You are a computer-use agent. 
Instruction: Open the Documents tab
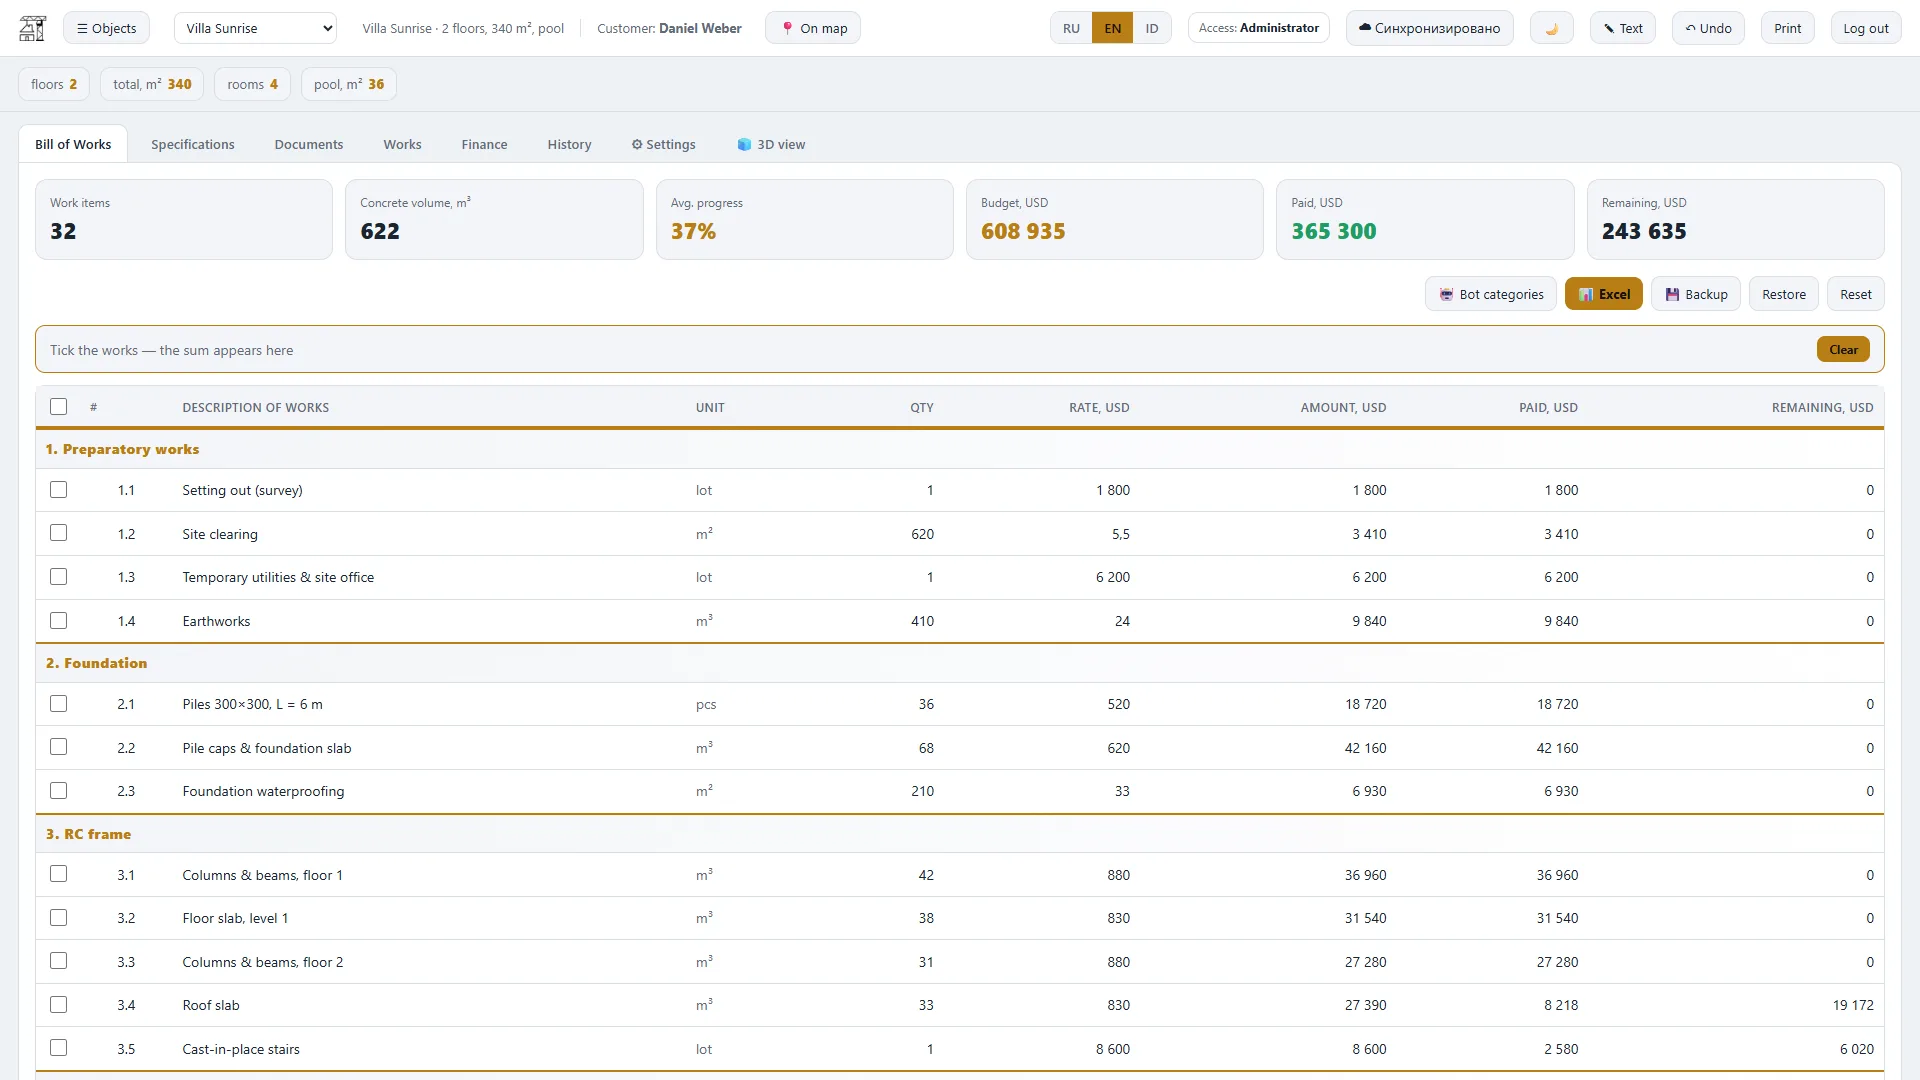point(309,144)
